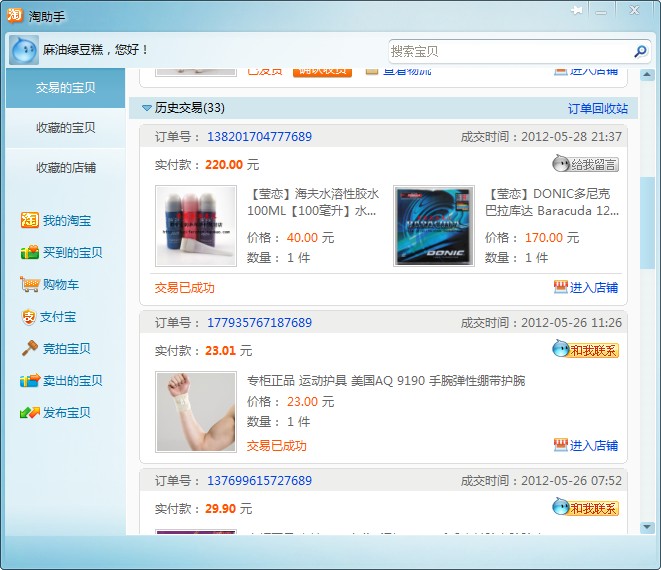Open 海夫水溶性胶水 product title

point(312,202)
